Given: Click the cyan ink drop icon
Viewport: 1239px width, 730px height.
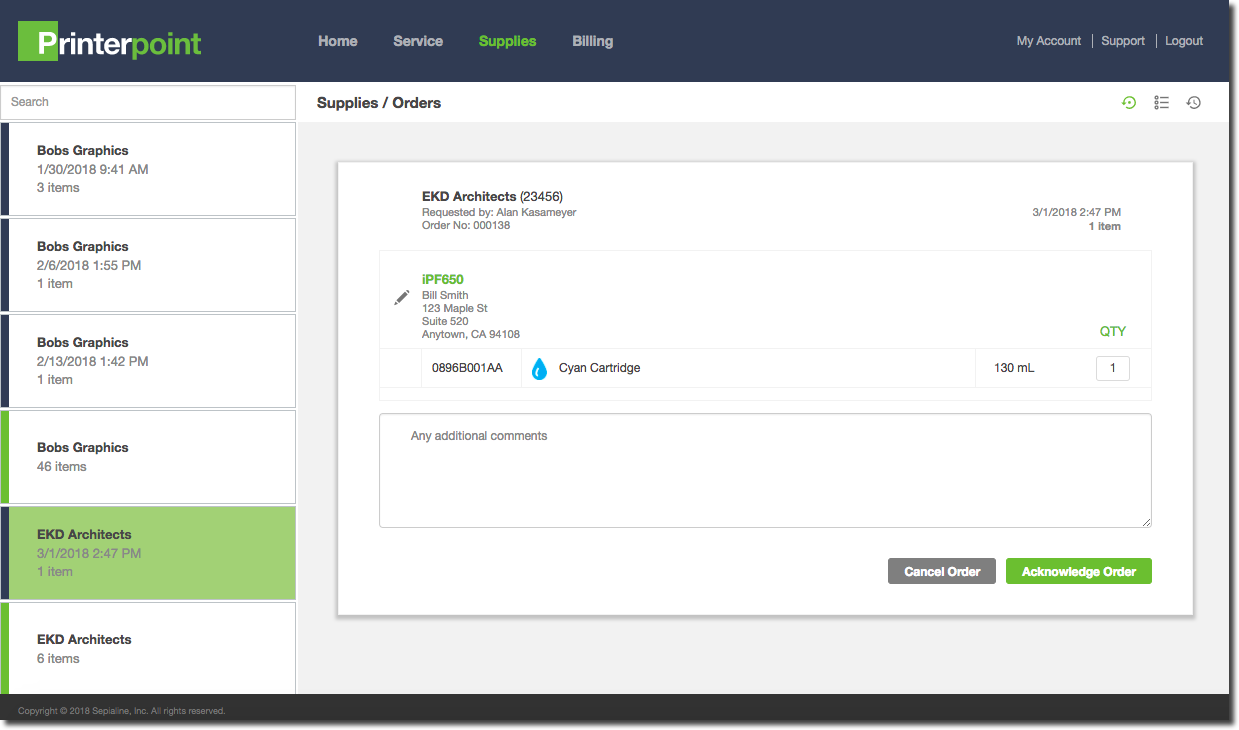Looking at the screenshot, I should point(539,368).
